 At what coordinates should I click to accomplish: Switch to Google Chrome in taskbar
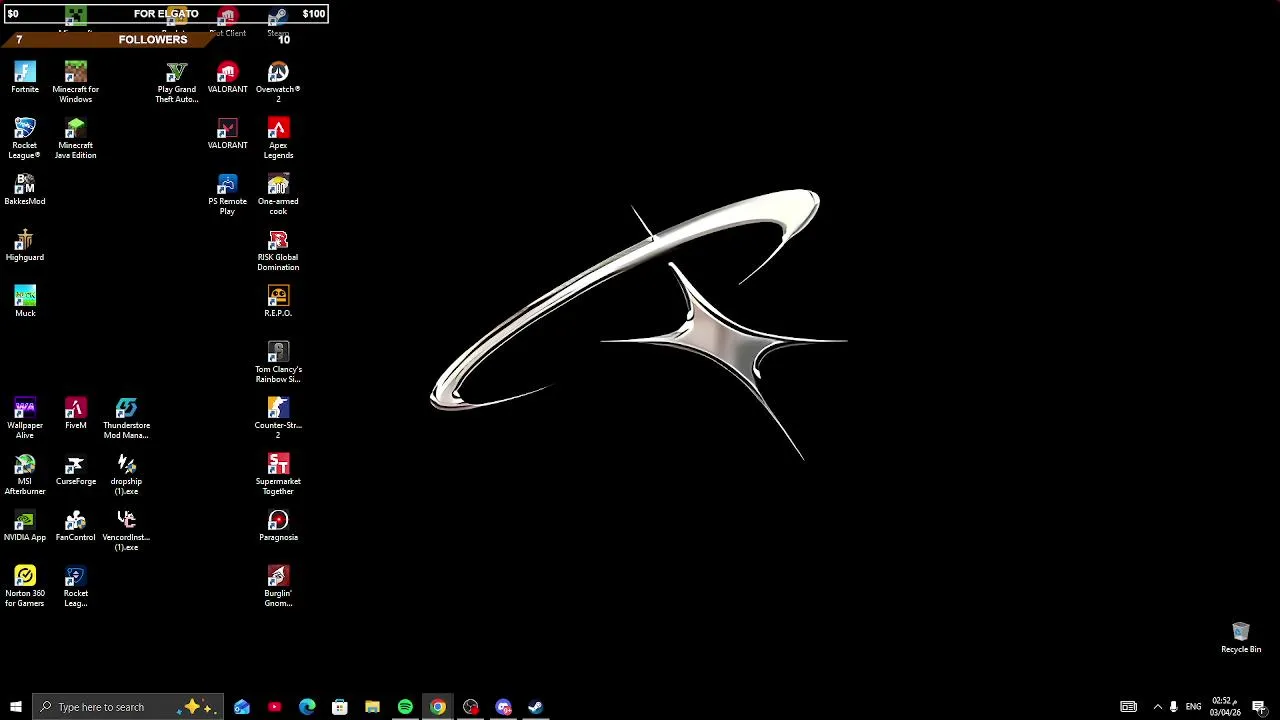click(438, 707)
